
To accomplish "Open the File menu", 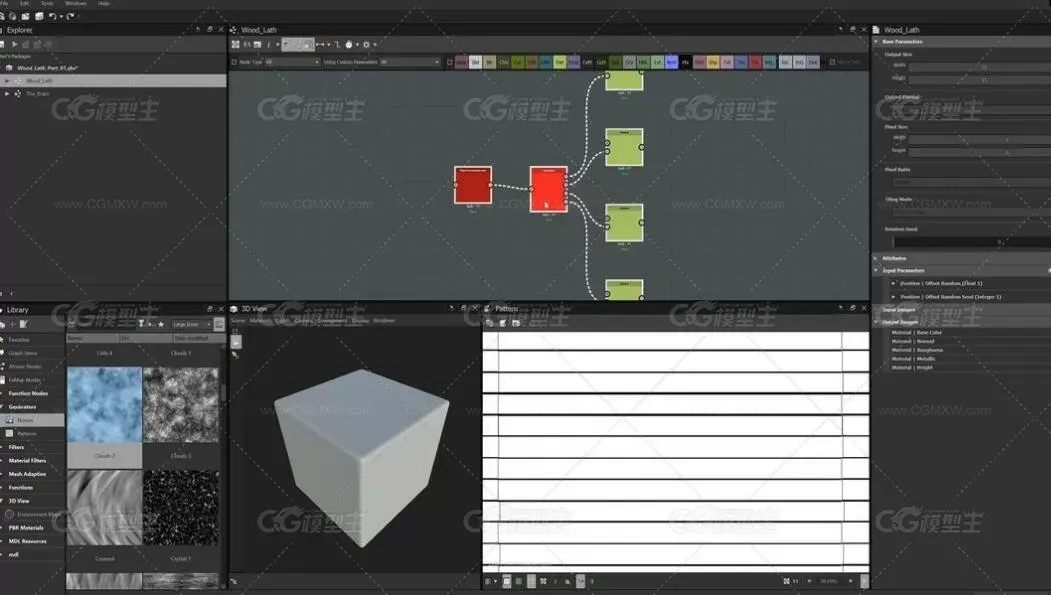I will point(4,3).
